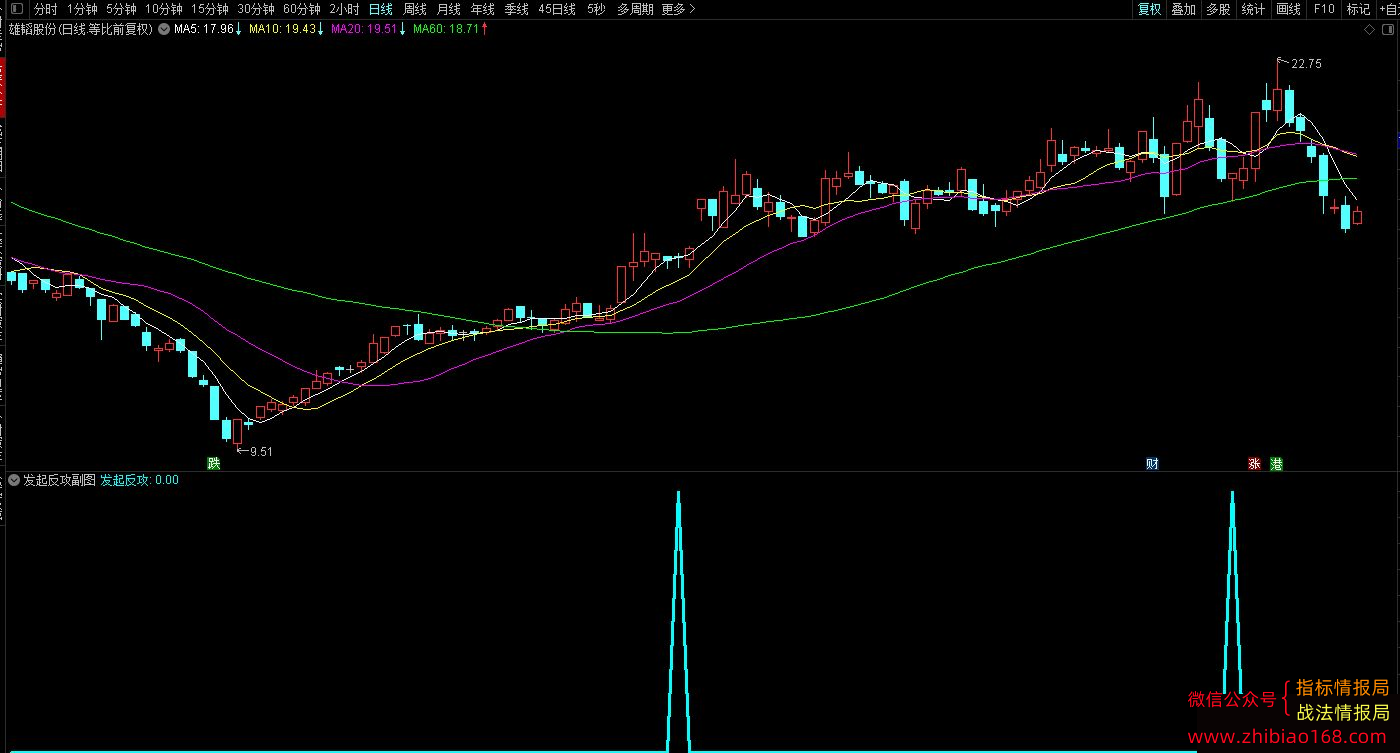Image resolution: width=1400 pixels, height=753 pixels.
Task: Click the MA60: 18.71 label
Action: click(x=445, y=29)
